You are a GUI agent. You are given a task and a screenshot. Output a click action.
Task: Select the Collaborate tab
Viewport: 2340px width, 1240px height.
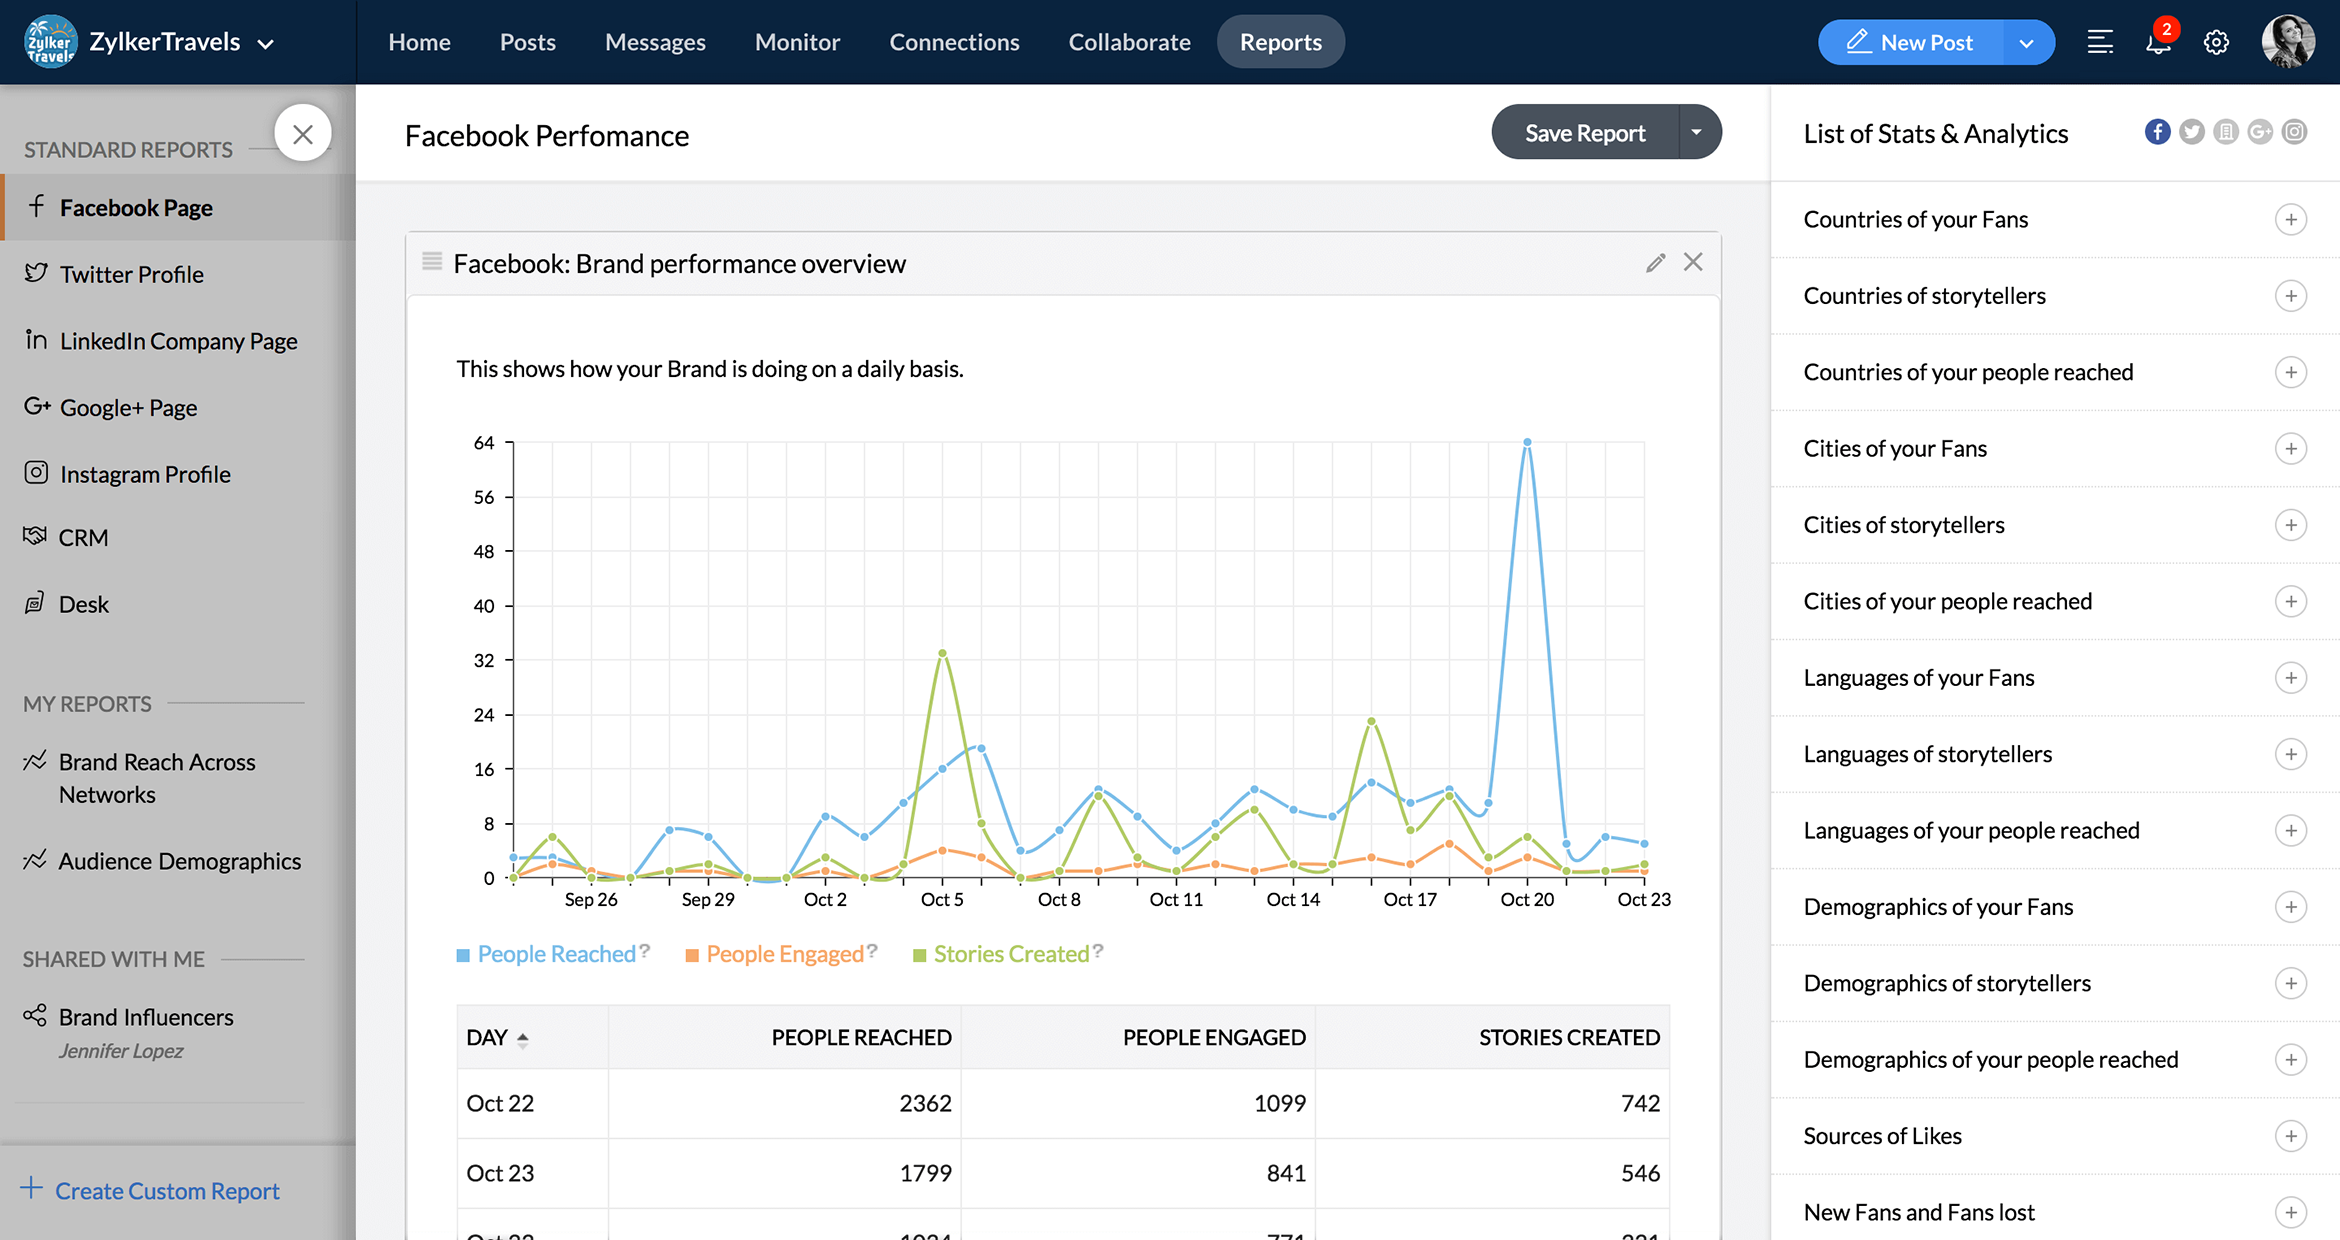(1129, 42)
